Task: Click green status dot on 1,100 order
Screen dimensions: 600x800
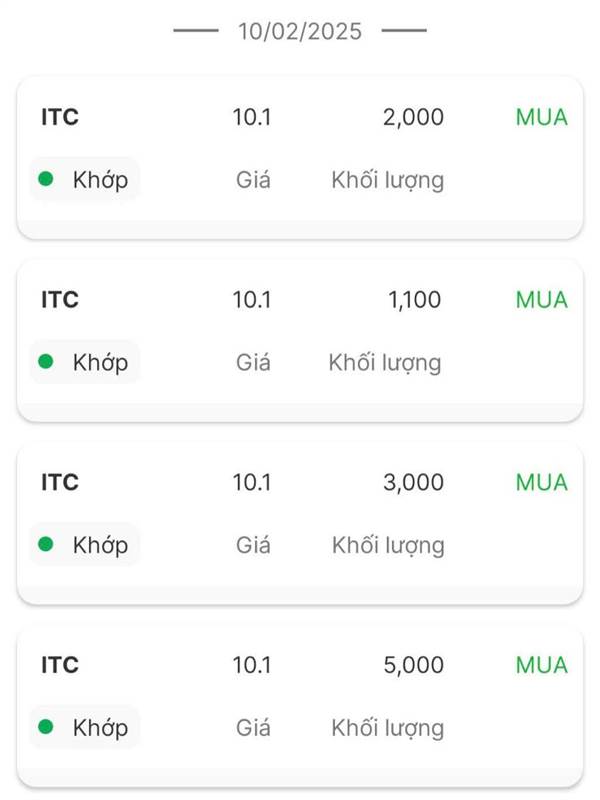Action: (x=46, y=361)
